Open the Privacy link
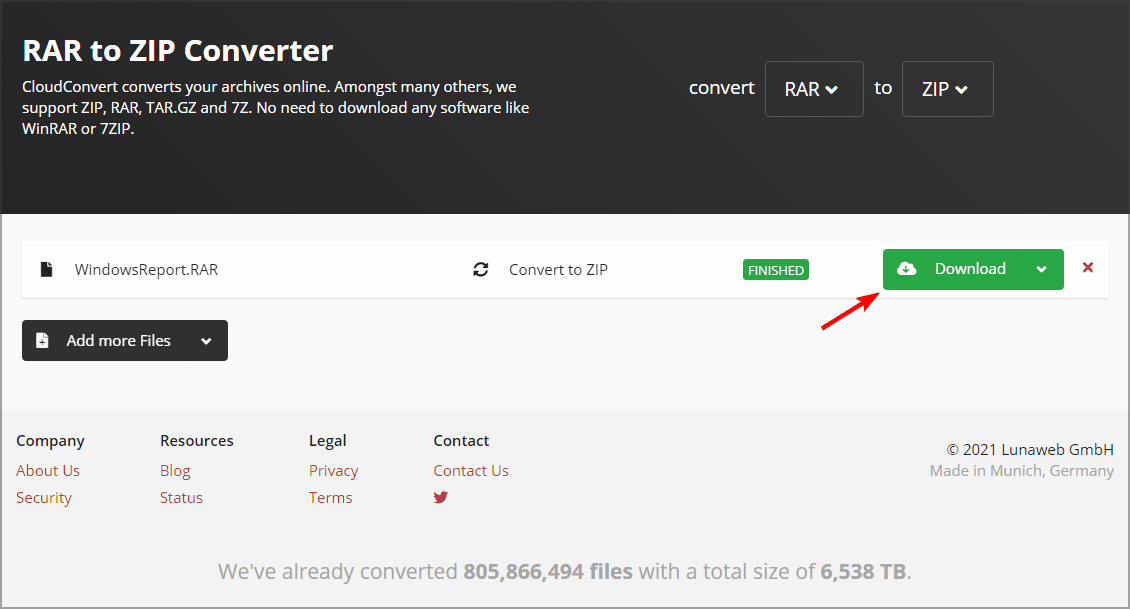This screenshot has height=609, width=1130. 334,471
